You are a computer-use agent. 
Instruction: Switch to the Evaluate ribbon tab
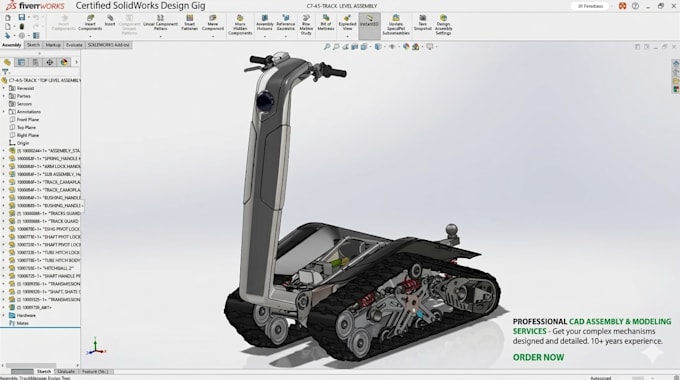pyautogui.click(x=74, y=45)
